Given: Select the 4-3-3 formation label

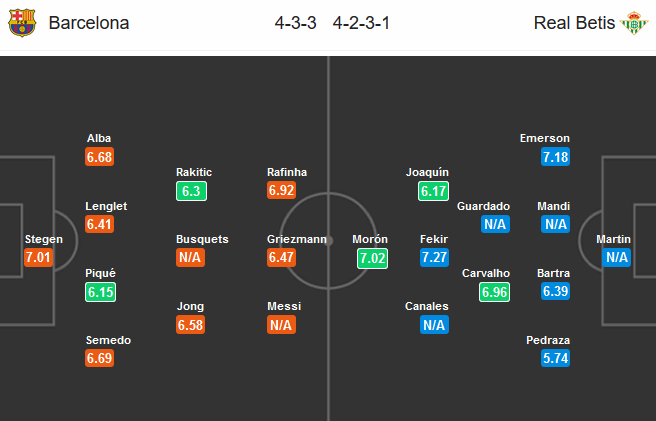Looking at the screenshot, I should 295,23.
